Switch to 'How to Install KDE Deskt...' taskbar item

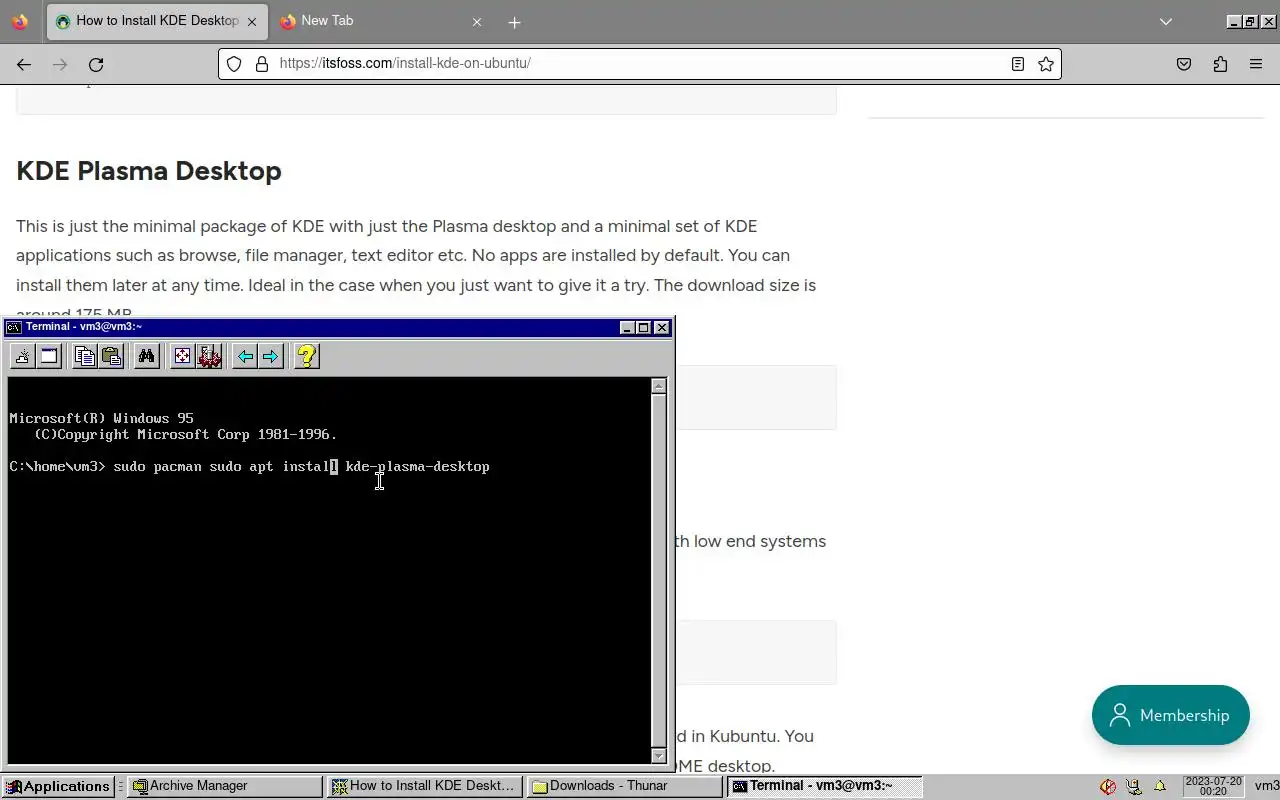tap(425, 786)
